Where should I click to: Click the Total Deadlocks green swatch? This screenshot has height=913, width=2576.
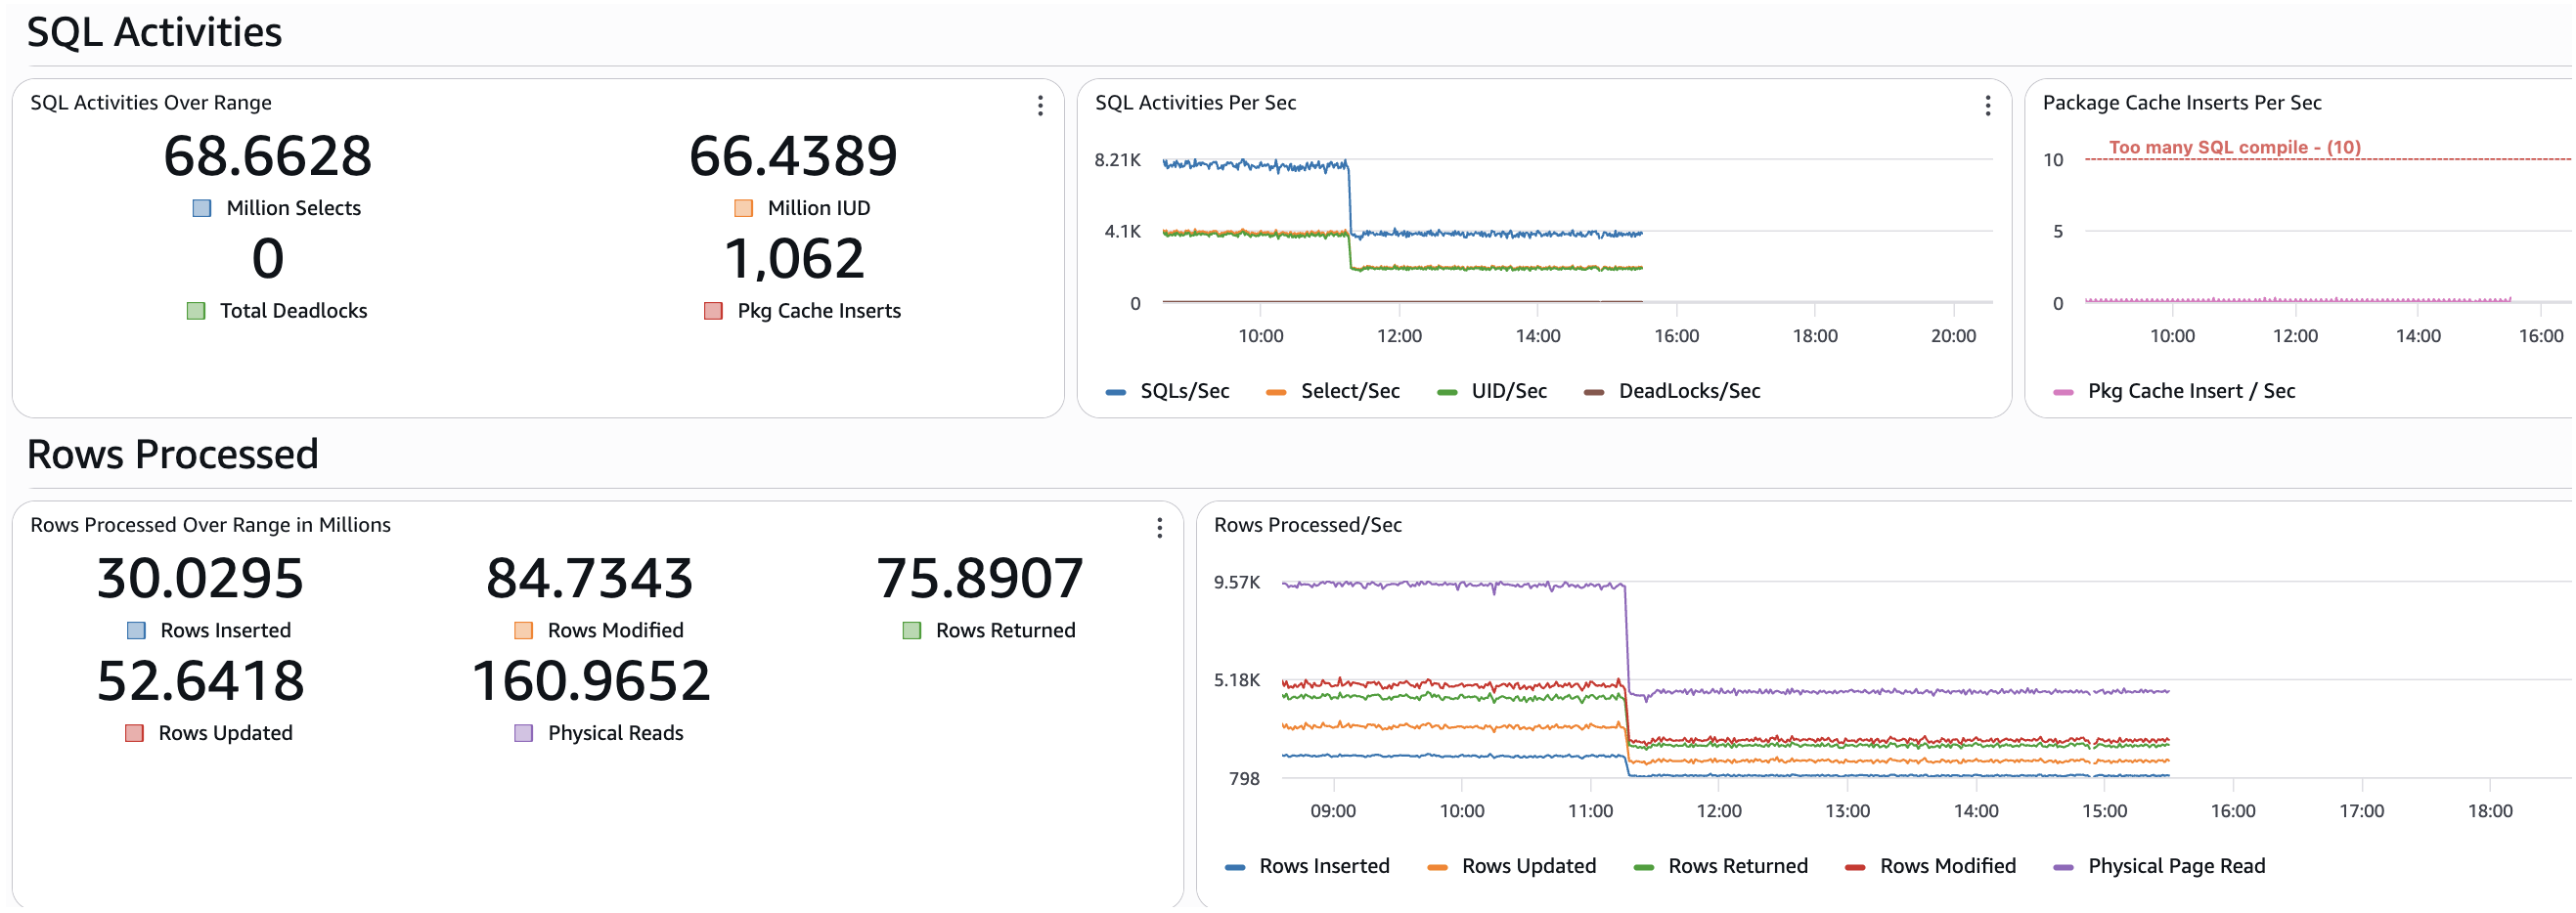click(x=196, y=311)
